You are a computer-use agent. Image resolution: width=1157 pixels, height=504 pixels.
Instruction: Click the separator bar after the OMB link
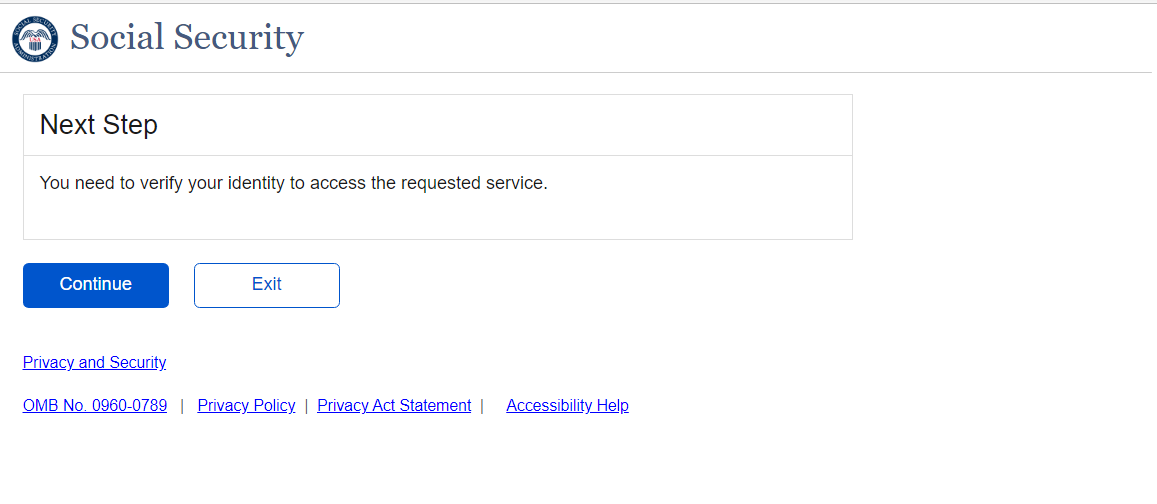click(182, 405)
